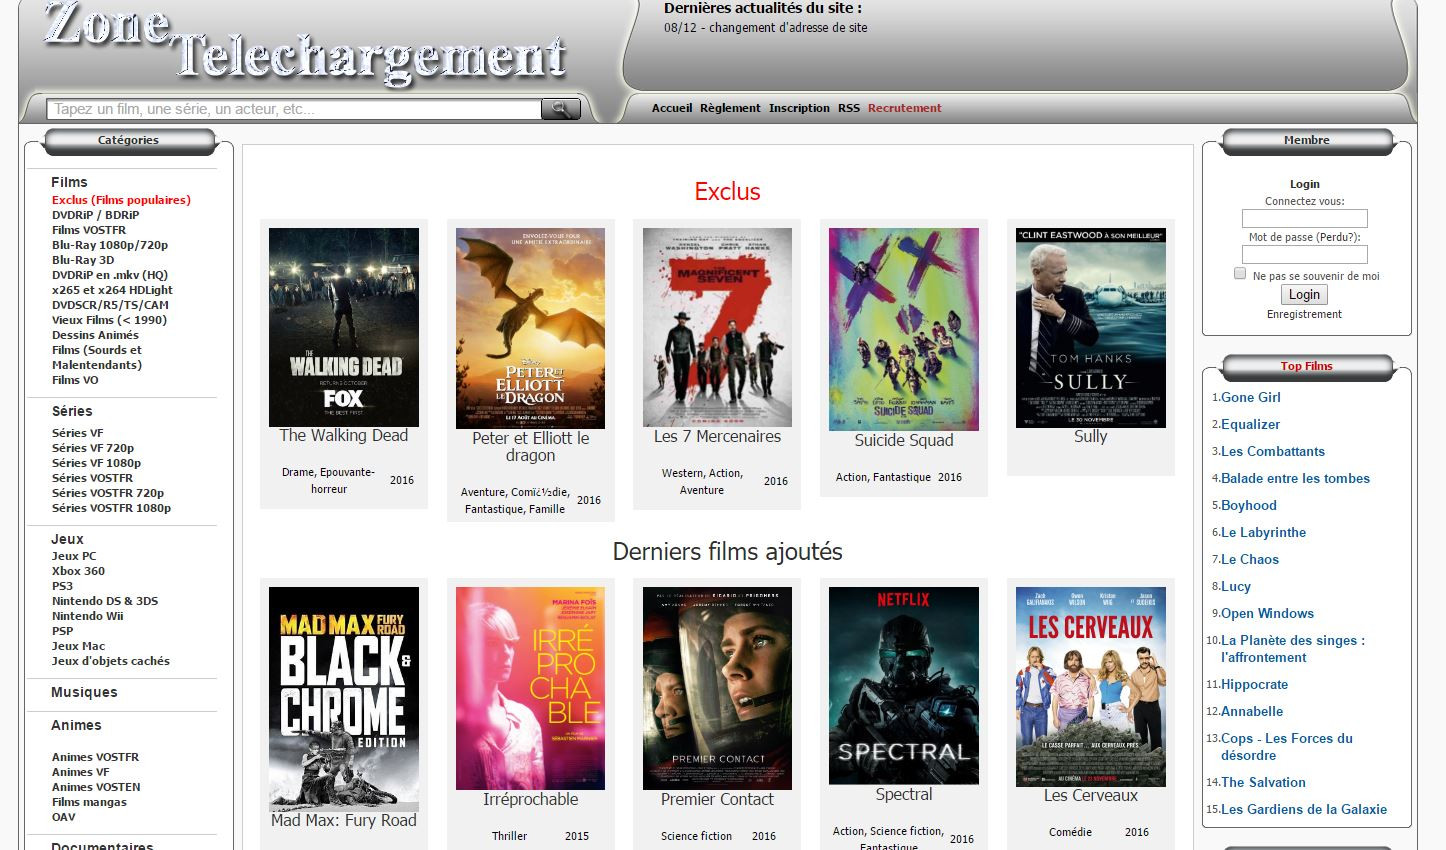The height and width of the screenshot is (850, 1446).
Task: Go to the Inscription page
Action: [799, 108]
